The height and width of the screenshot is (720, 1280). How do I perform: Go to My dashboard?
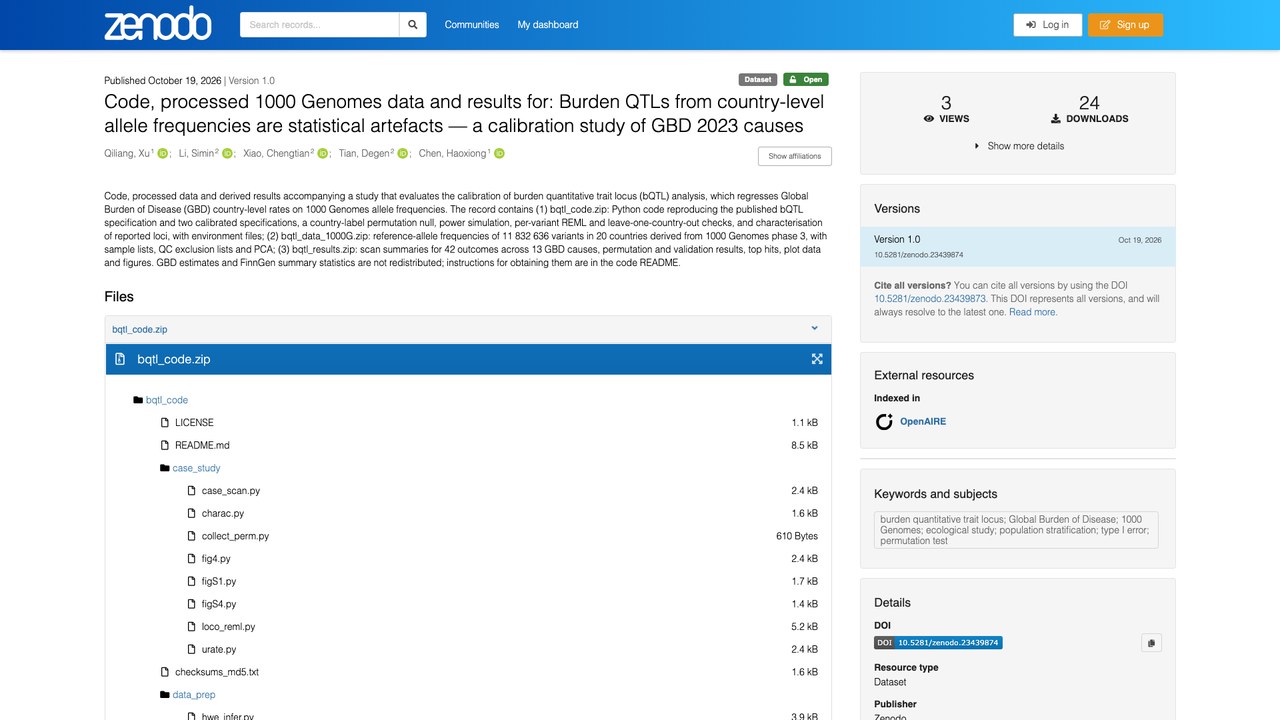pyautogui.click(x=548, y=25)
